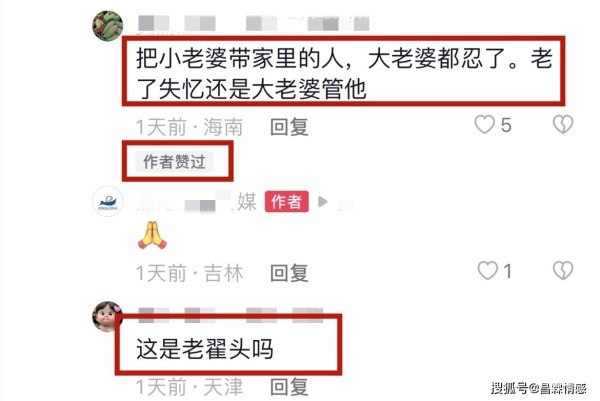Dislike the author's reply from Jilin
600x401 pixels.
[x=563, y=271]
